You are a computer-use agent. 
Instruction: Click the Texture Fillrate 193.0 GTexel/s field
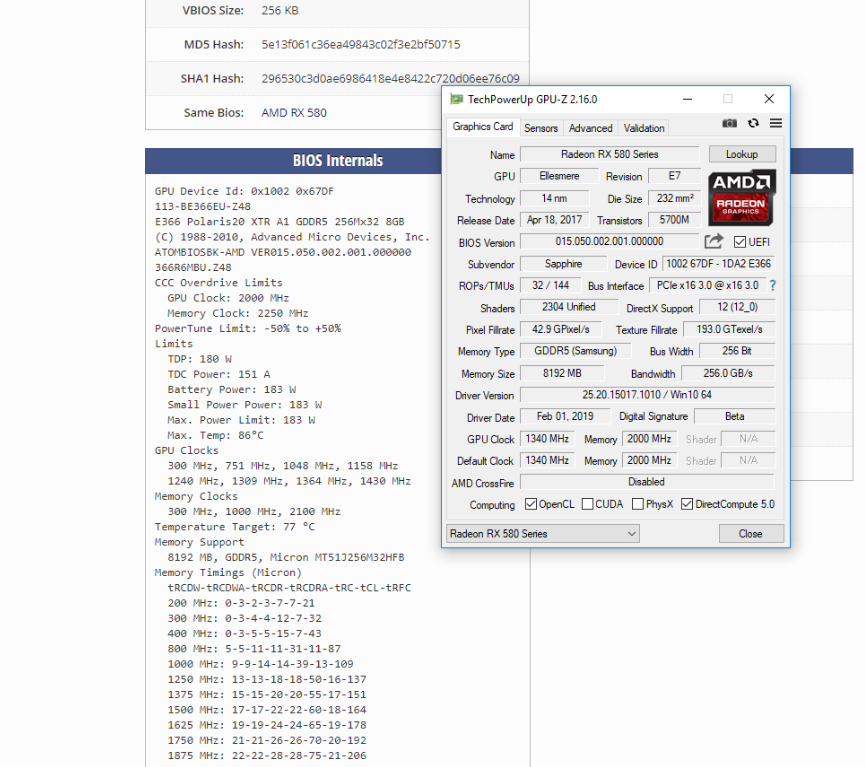pos(729,329)
